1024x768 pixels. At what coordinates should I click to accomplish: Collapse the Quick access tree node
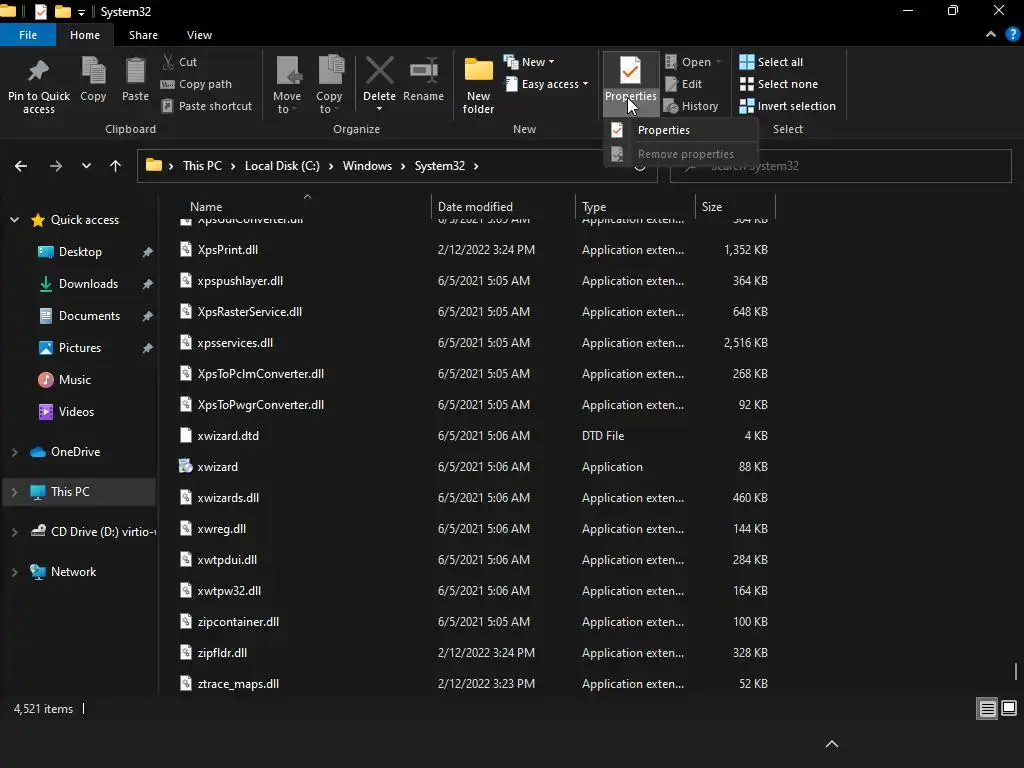pos(14,220)
